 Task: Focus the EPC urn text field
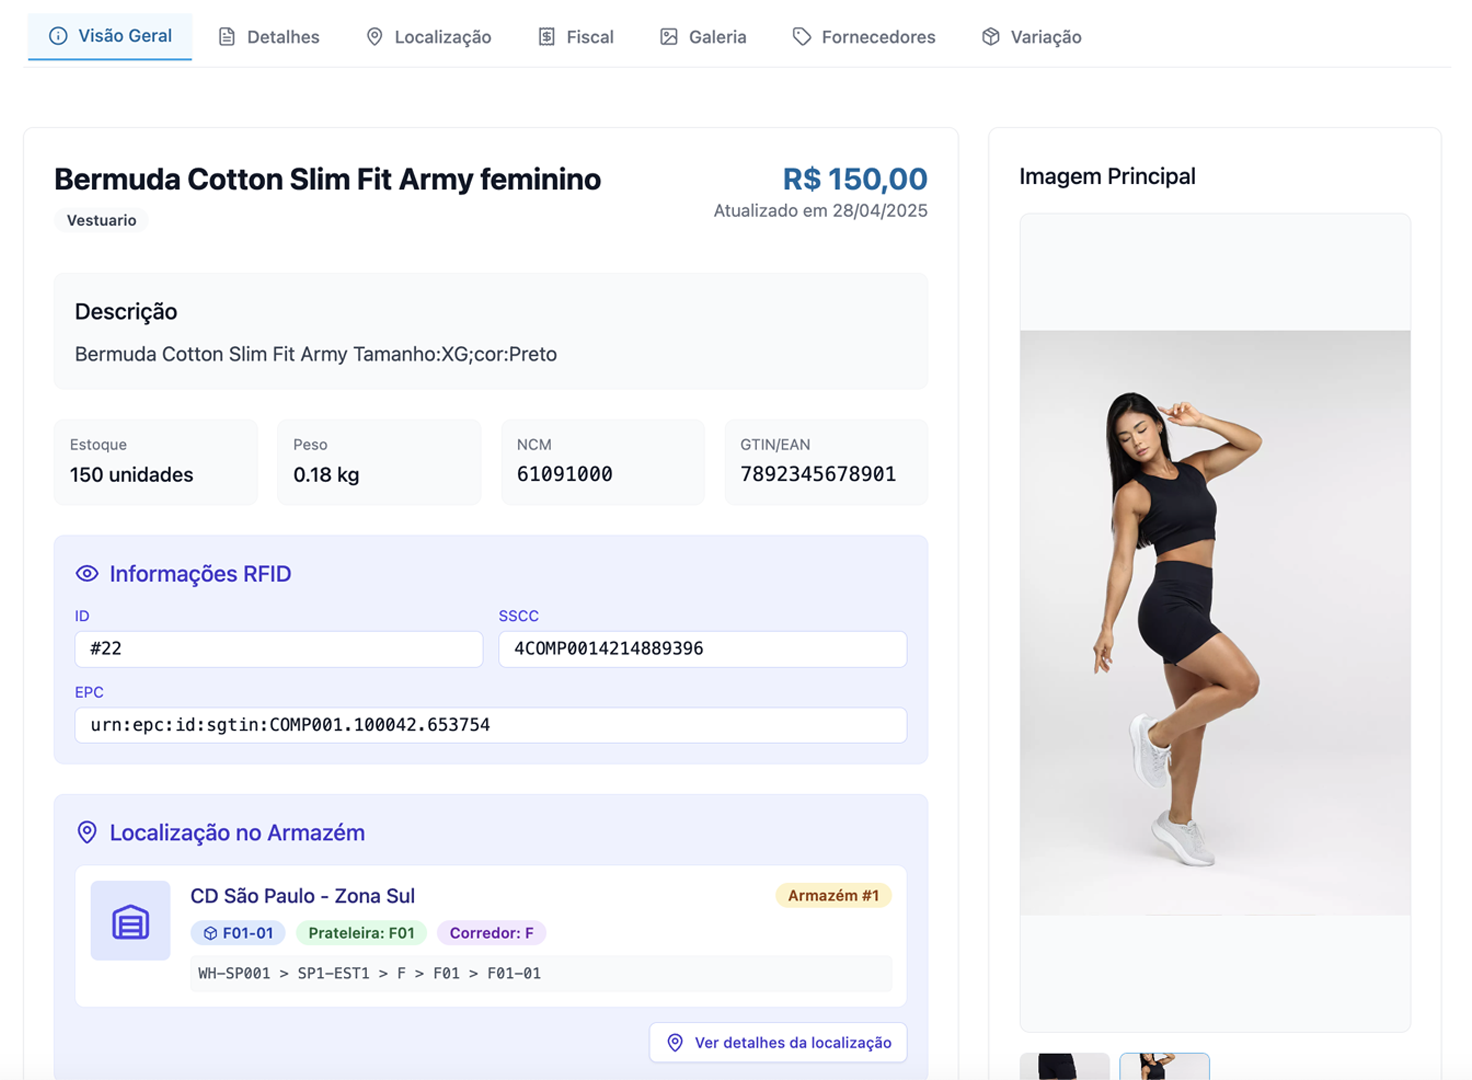tap(490, 725)
